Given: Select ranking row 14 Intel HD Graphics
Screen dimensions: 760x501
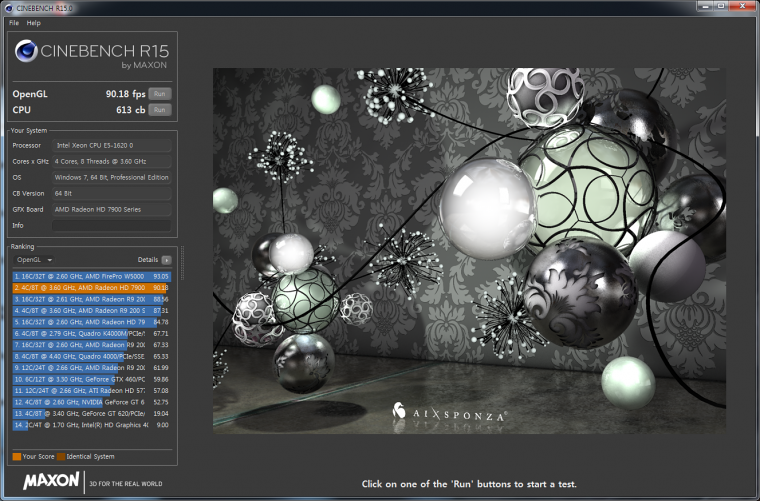Looking at the screenshot, I should click(x=92, y=425).
